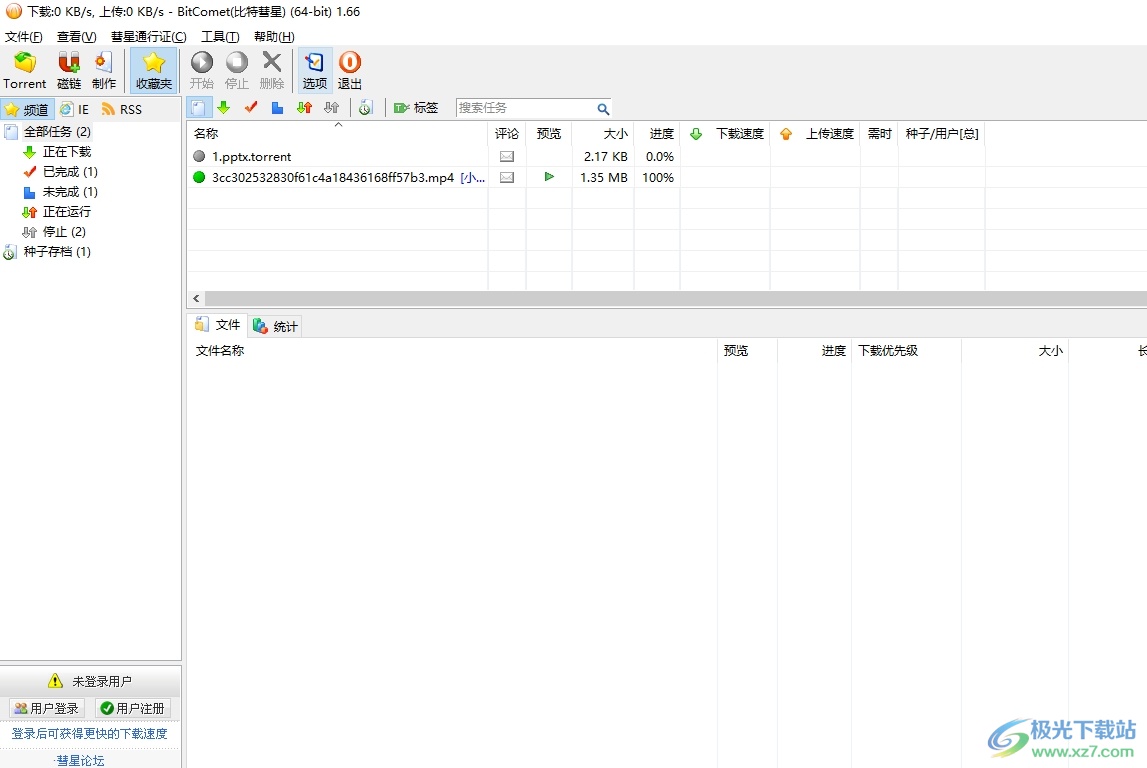This screenshot has height=768, width=1147.
Task: Switch to the 文件 detail tab
Action: pos(218,325)
